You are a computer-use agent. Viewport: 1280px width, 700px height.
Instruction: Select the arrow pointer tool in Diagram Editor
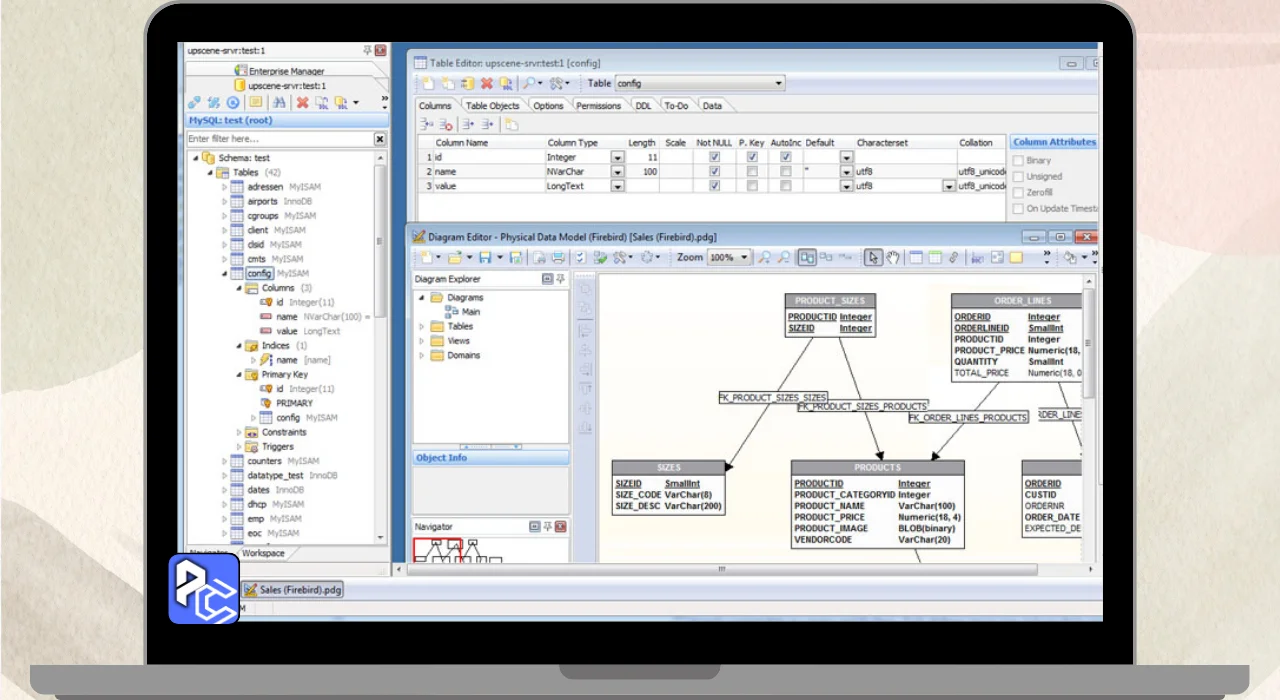tap(873, 258)
